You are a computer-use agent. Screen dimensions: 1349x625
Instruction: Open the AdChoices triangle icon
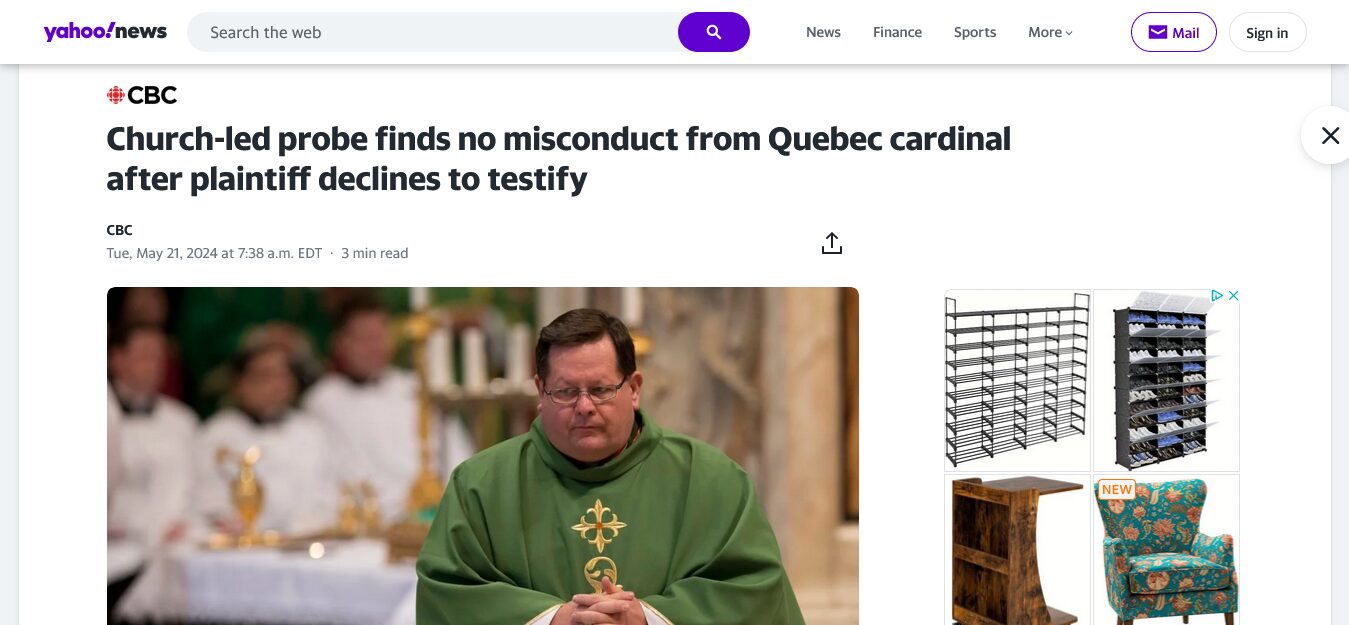tap(1217, 296)
